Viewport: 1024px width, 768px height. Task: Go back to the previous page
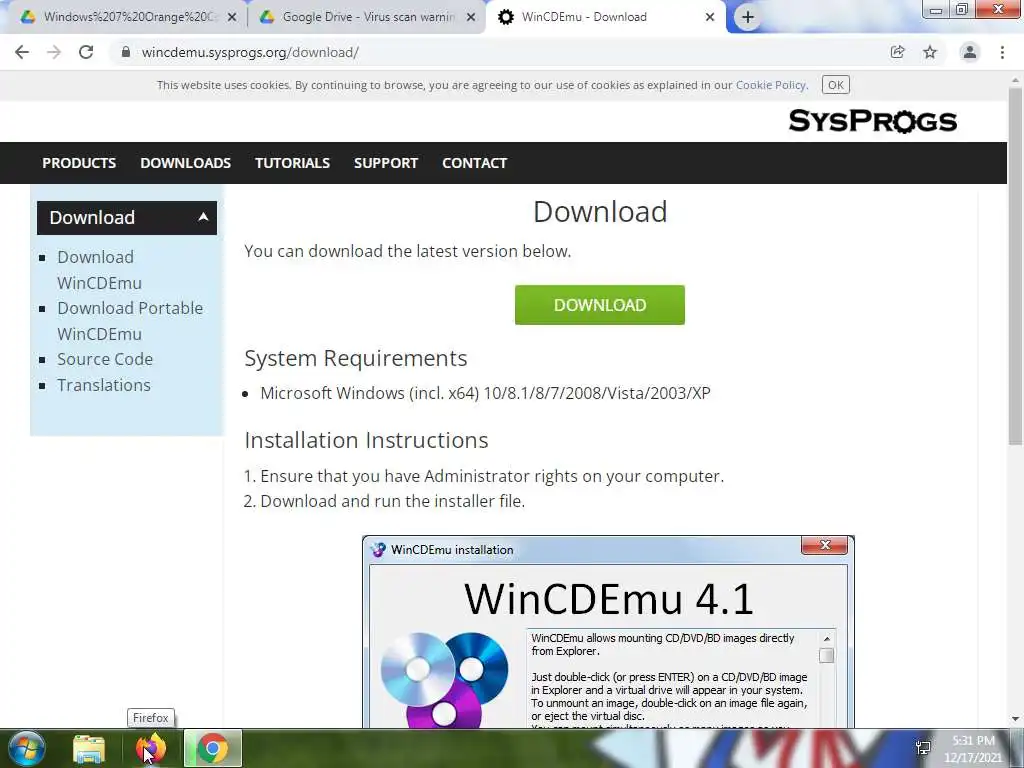coord(22,52)
